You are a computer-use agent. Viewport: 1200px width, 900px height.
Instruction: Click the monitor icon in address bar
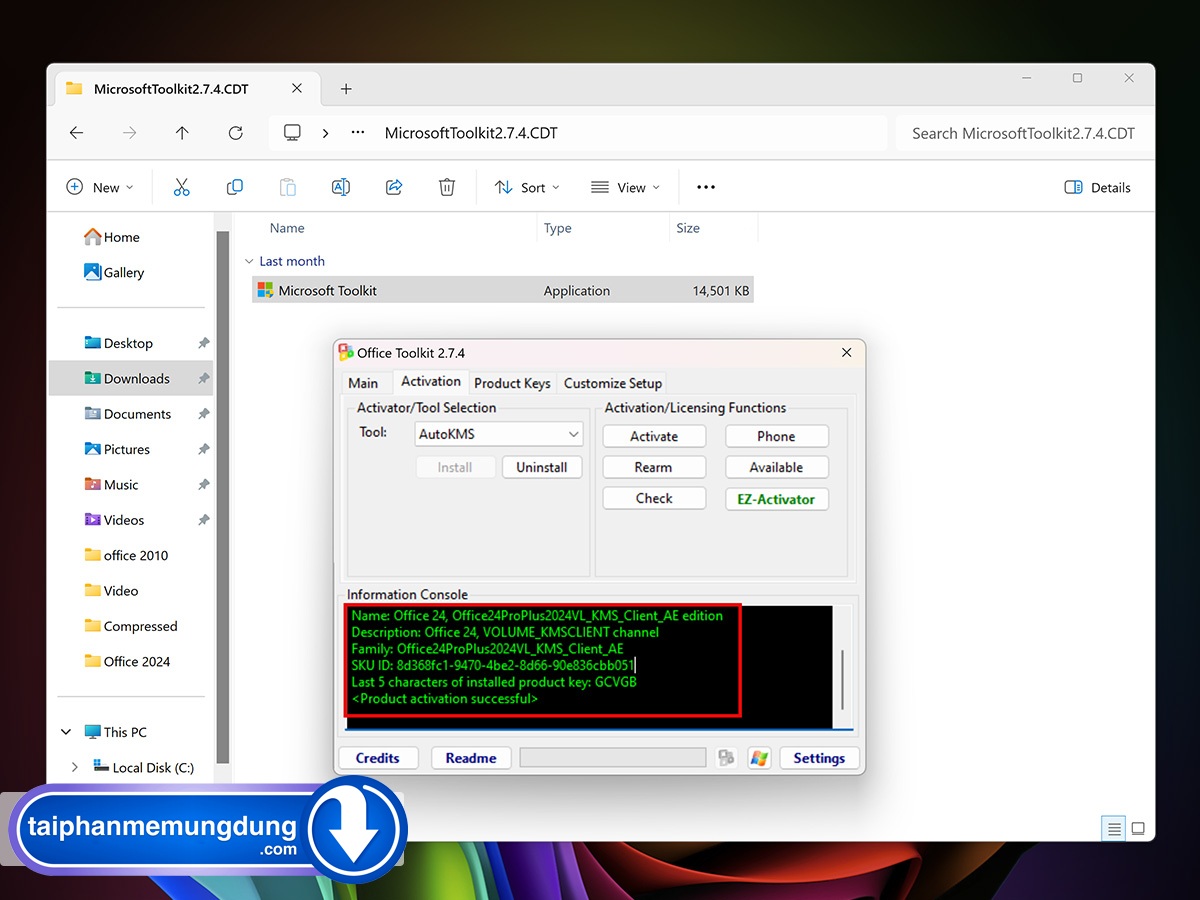tap(292, 133)
